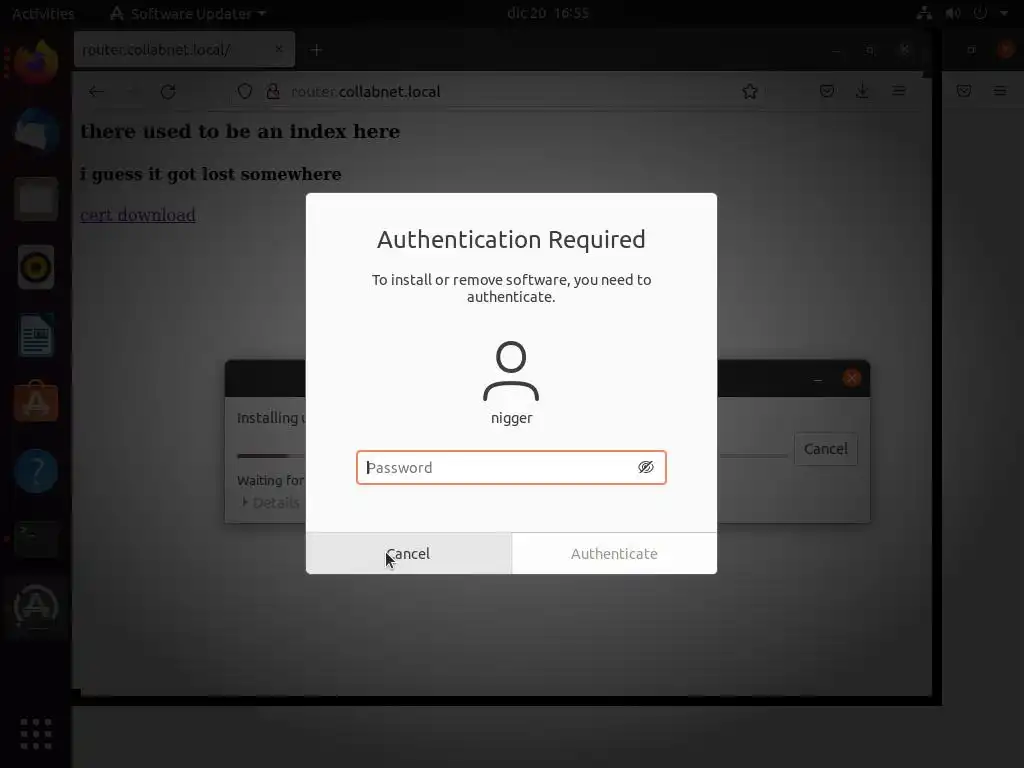This screenshot has width=1024, height=768.
Task: Open the Software Updater app menu
Action: [188, 13]
